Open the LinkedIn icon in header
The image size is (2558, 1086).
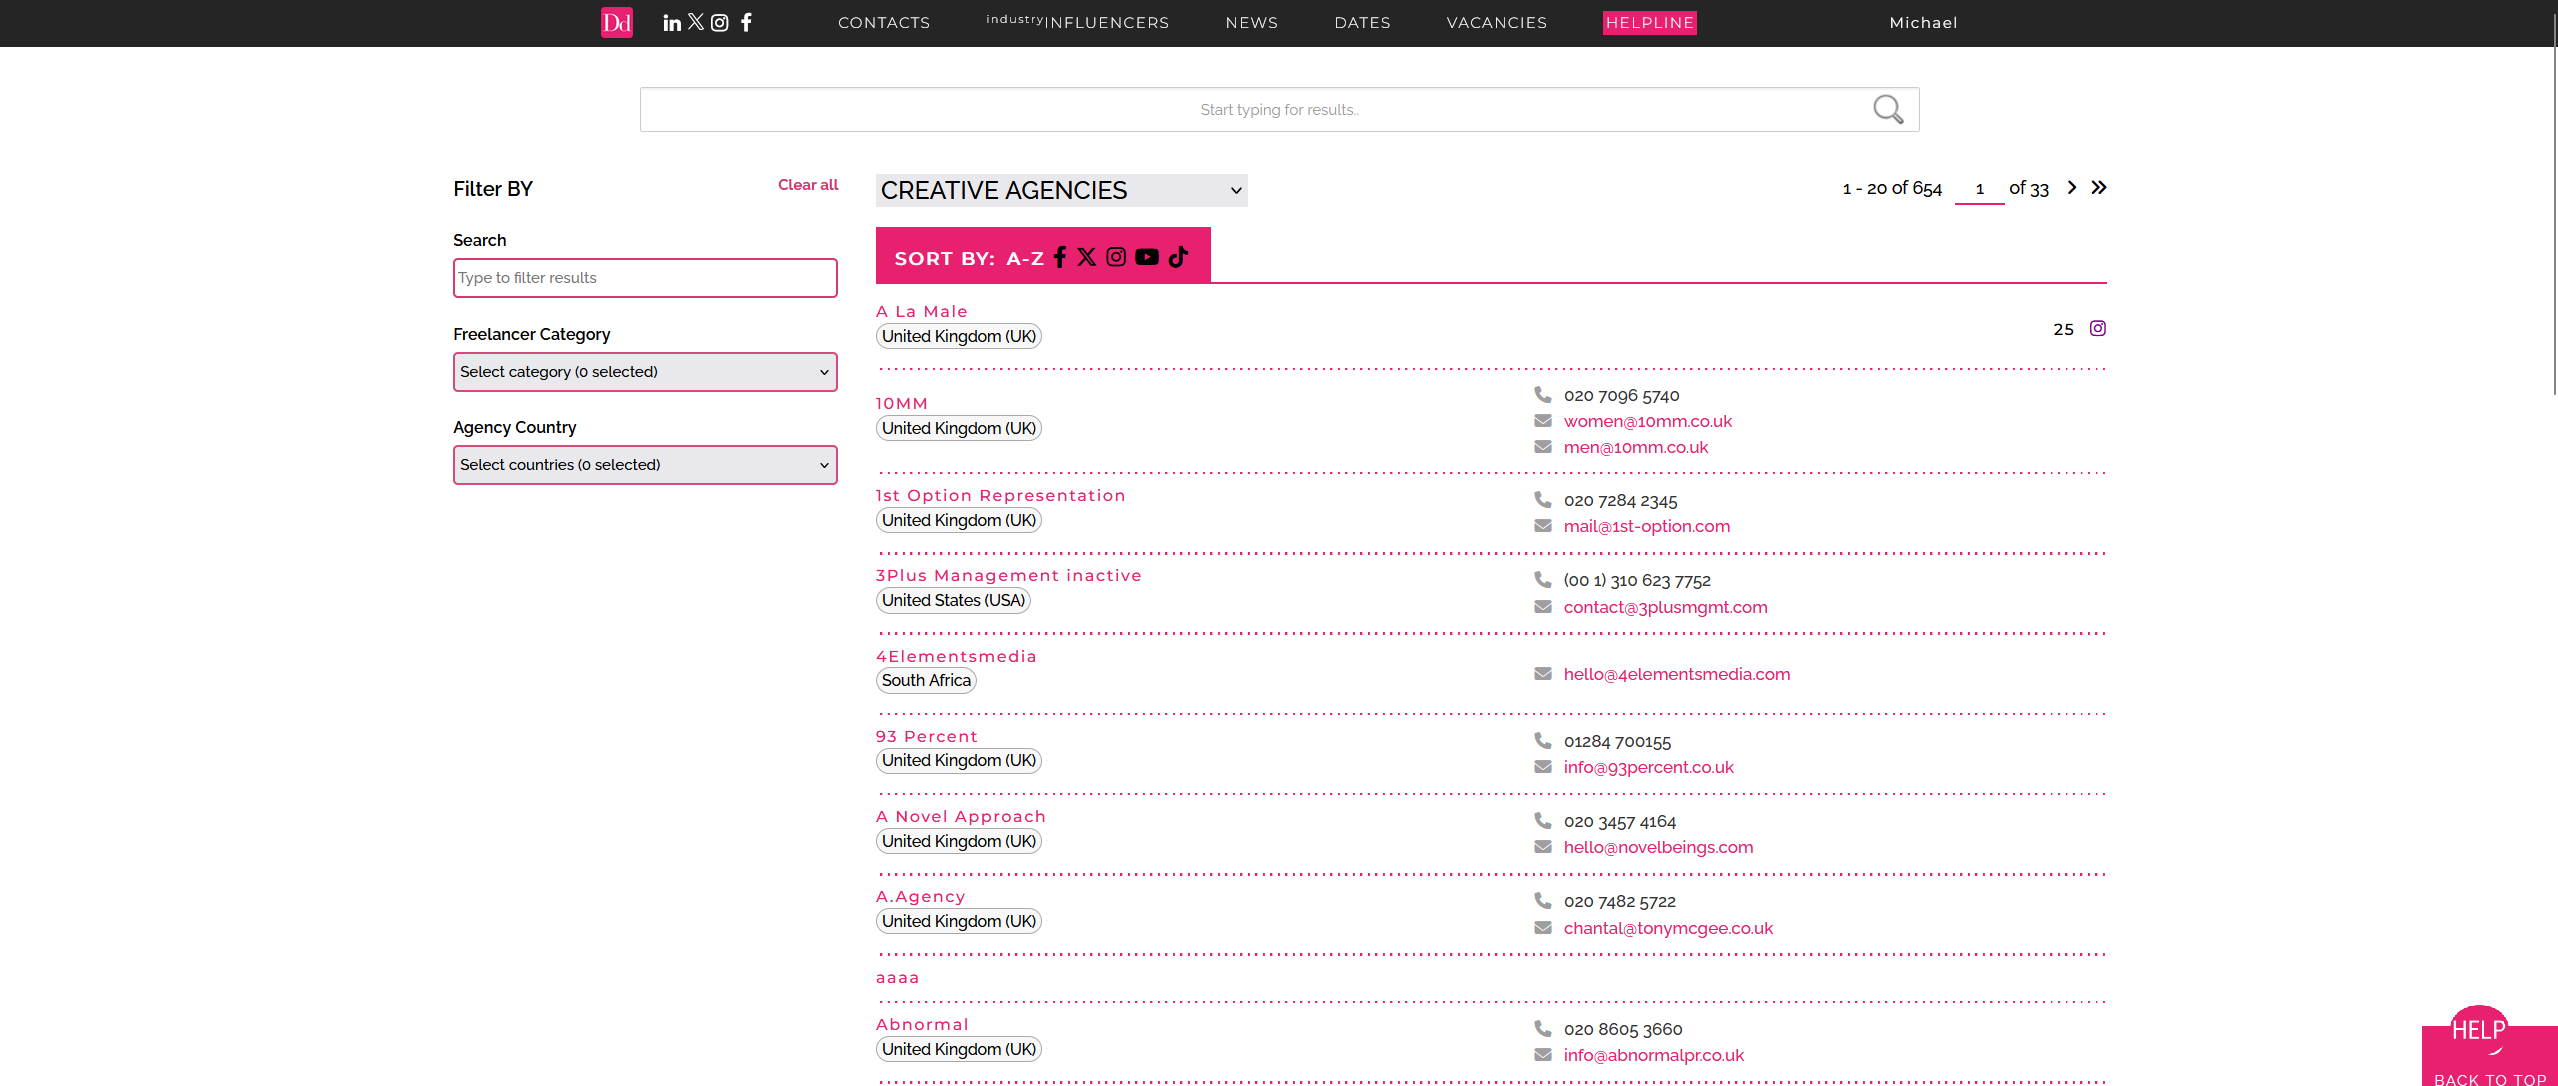point(671,23)
